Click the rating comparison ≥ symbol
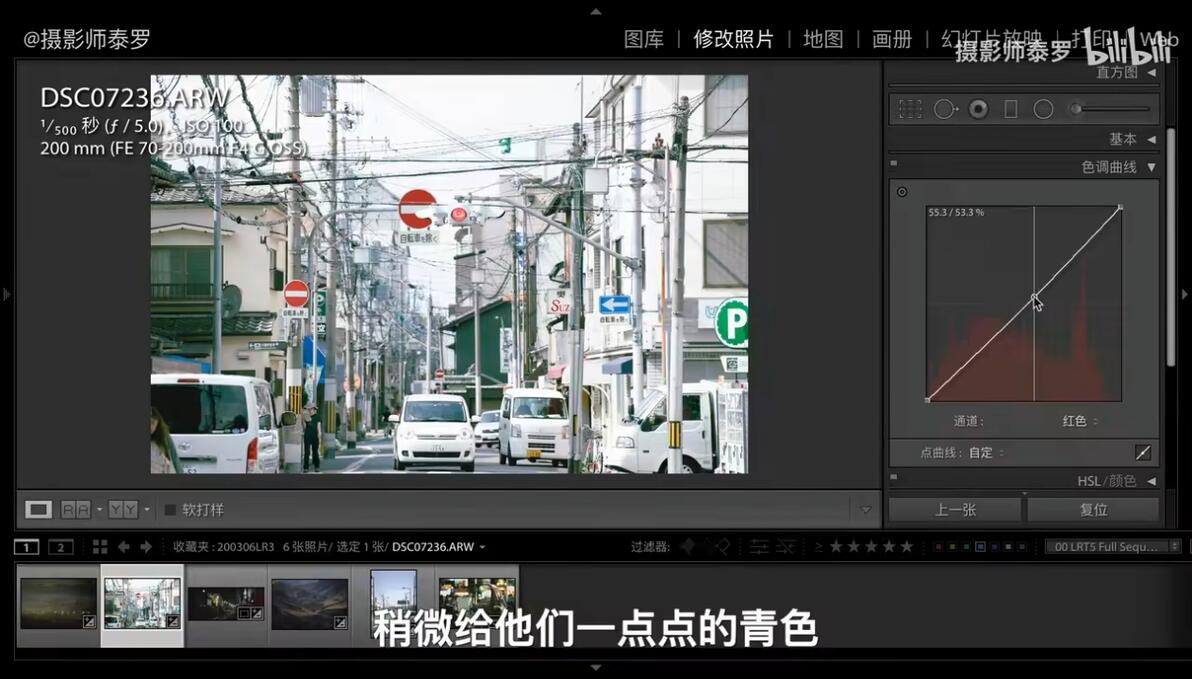The image size is (1192, 679). [x=819, y=547]
